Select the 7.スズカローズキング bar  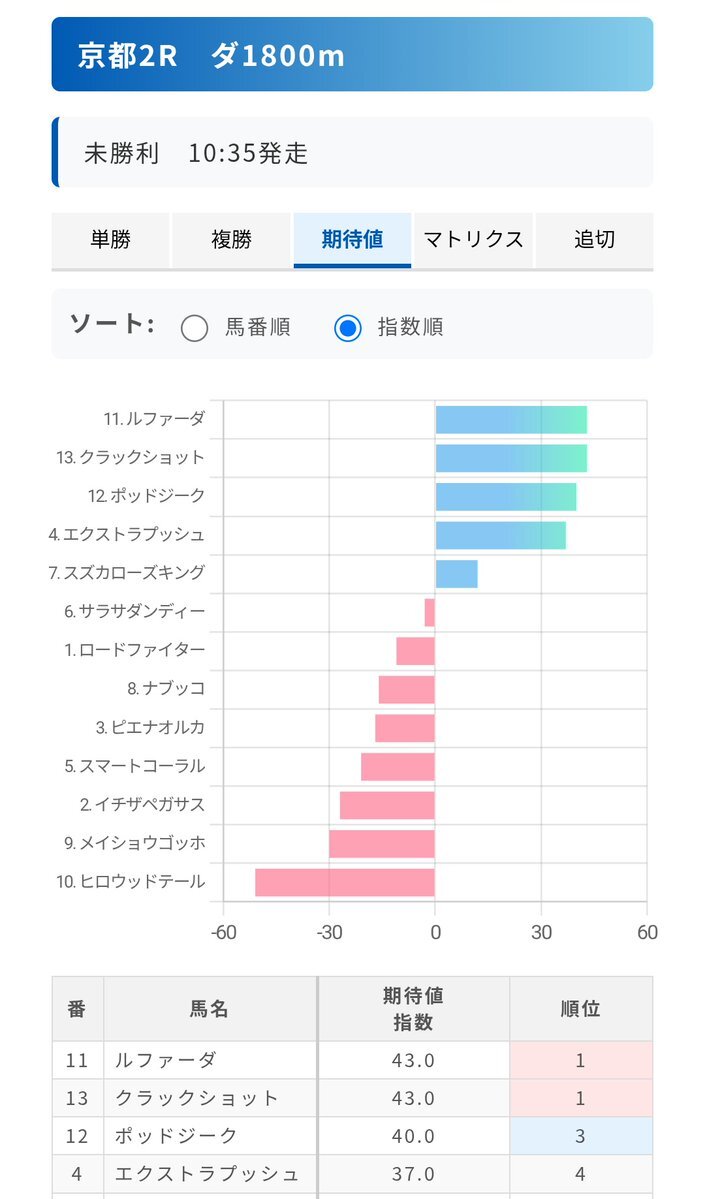456,573
